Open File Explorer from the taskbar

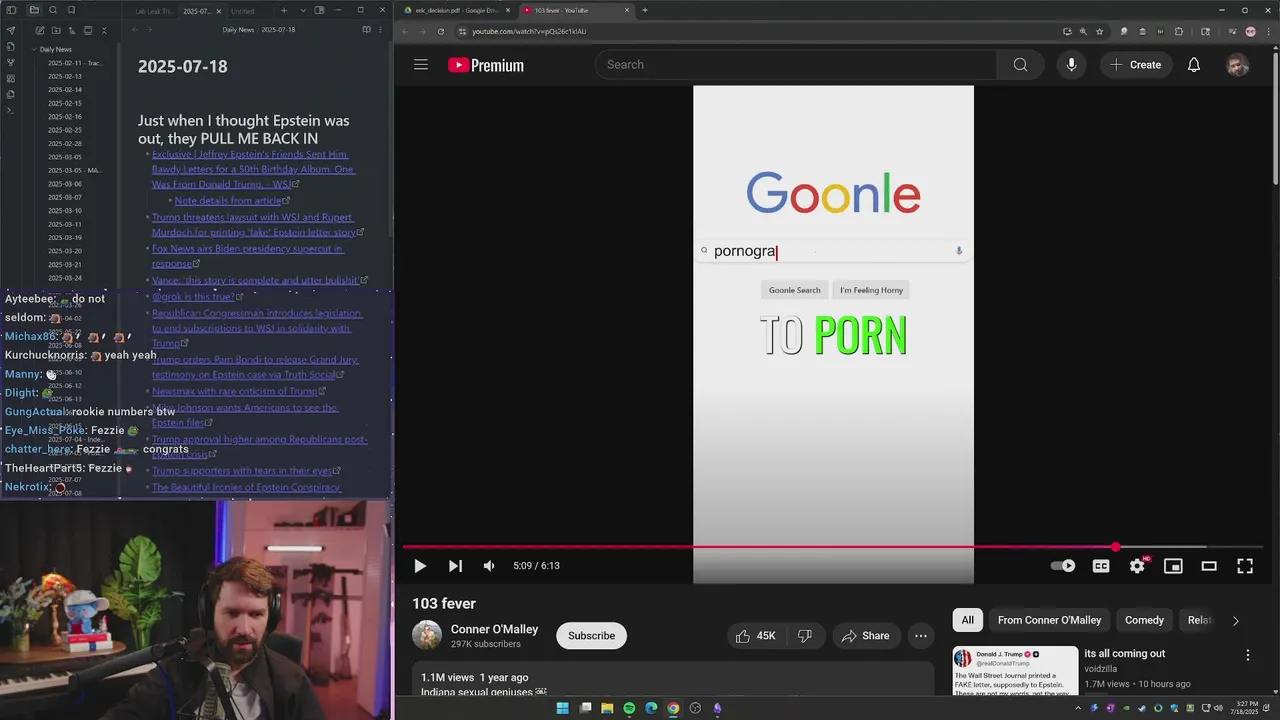[x=607, y=708]
